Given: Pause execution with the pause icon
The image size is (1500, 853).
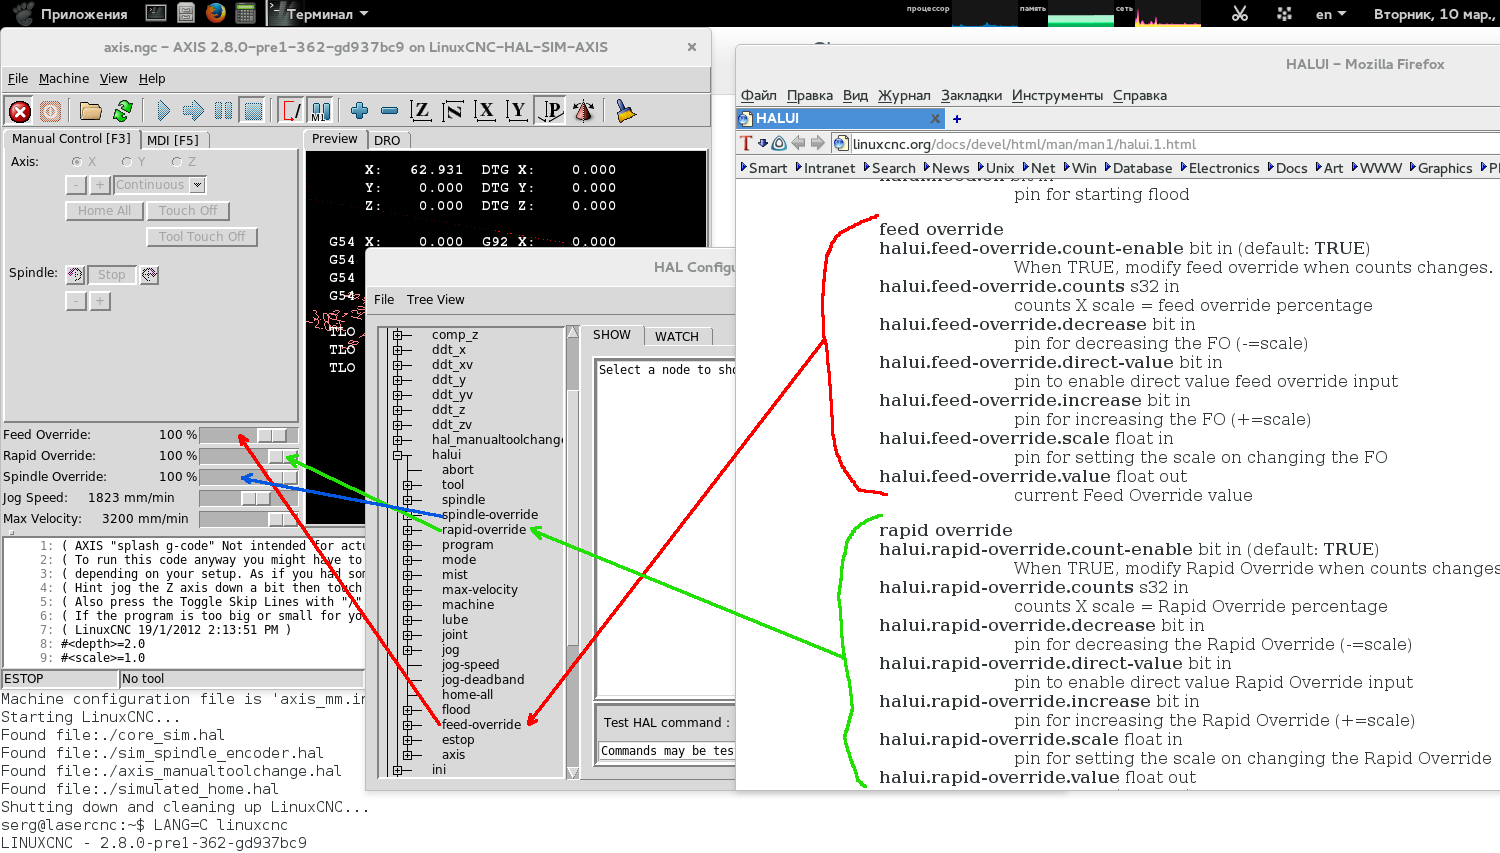Looking at the screenshot, I should 223,111.
